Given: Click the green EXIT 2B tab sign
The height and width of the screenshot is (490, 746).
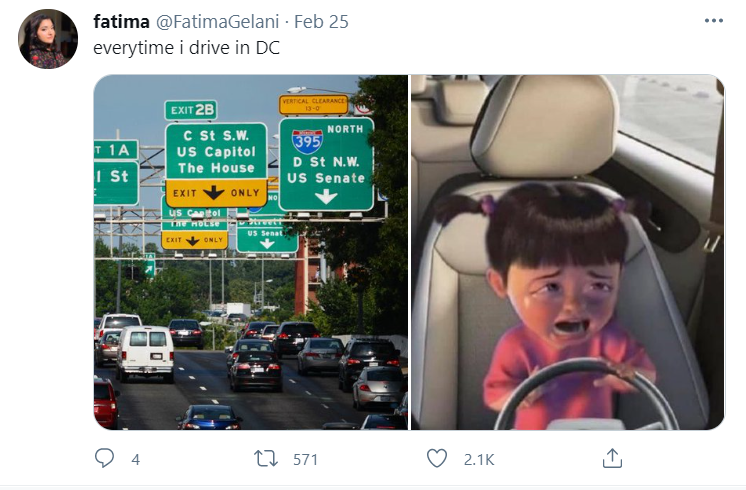Looking at the screenshot, I should click(x=190, y=110).
